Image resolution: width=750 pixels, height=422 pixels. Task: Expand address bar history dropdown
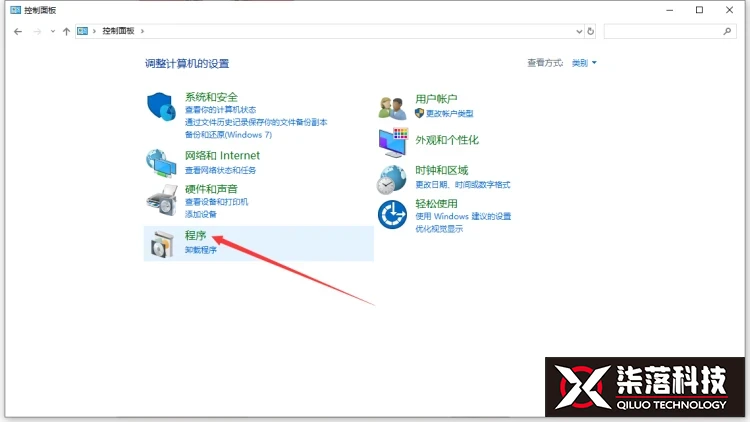coord(579,32)
